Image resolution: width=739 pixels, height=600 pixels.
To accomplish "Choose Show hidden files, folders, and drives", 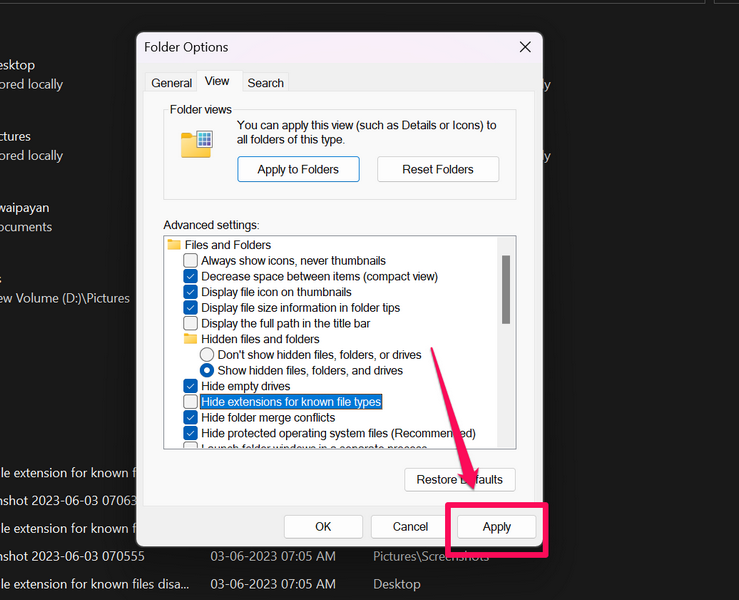I will pyautogui.click(x=207, y=370).
